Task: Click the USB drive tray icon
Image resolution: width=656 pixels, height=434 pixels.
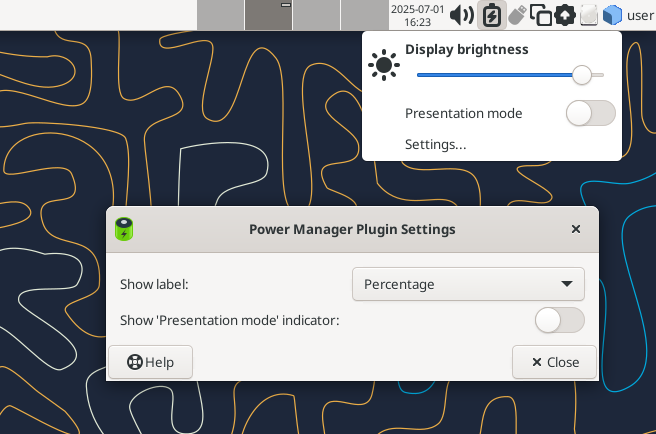Action: (x=517, y=15)
